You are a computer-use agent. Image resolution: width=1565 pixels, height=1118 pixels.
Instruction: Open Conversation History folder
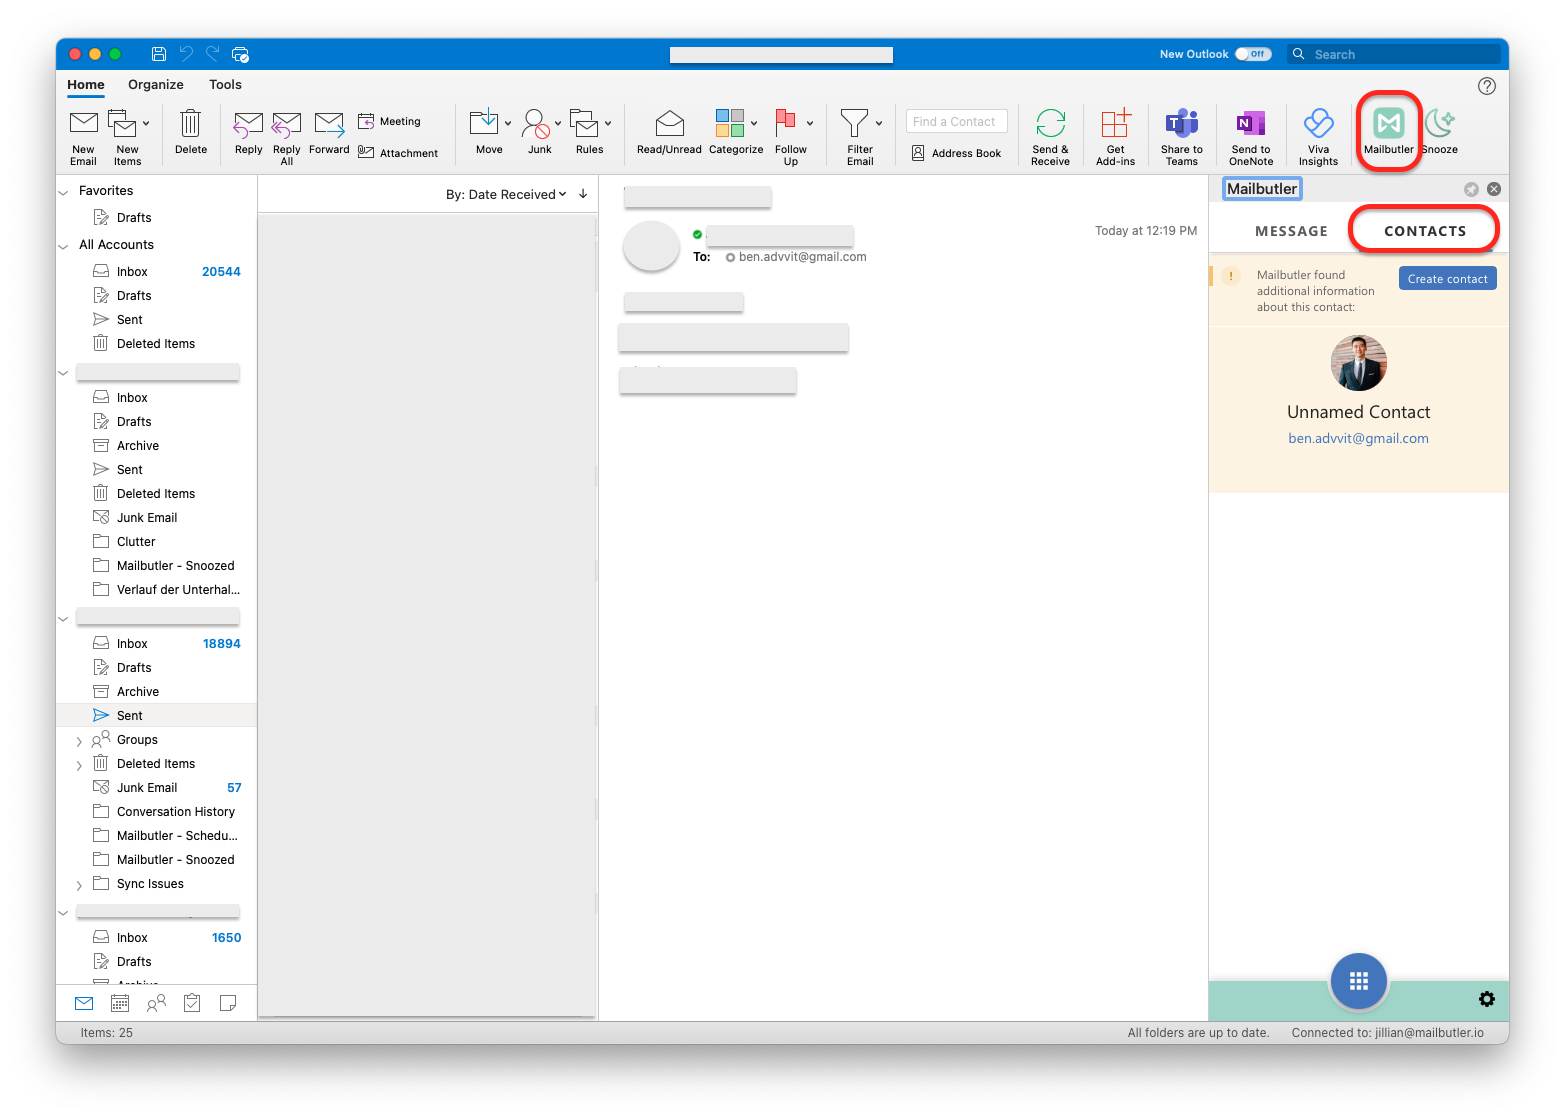(157, 812)
